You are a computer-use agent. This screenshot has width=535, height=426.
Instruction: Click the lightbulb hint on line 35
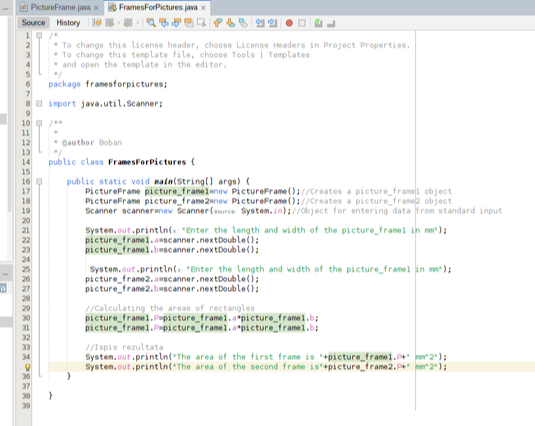(27, 367)
